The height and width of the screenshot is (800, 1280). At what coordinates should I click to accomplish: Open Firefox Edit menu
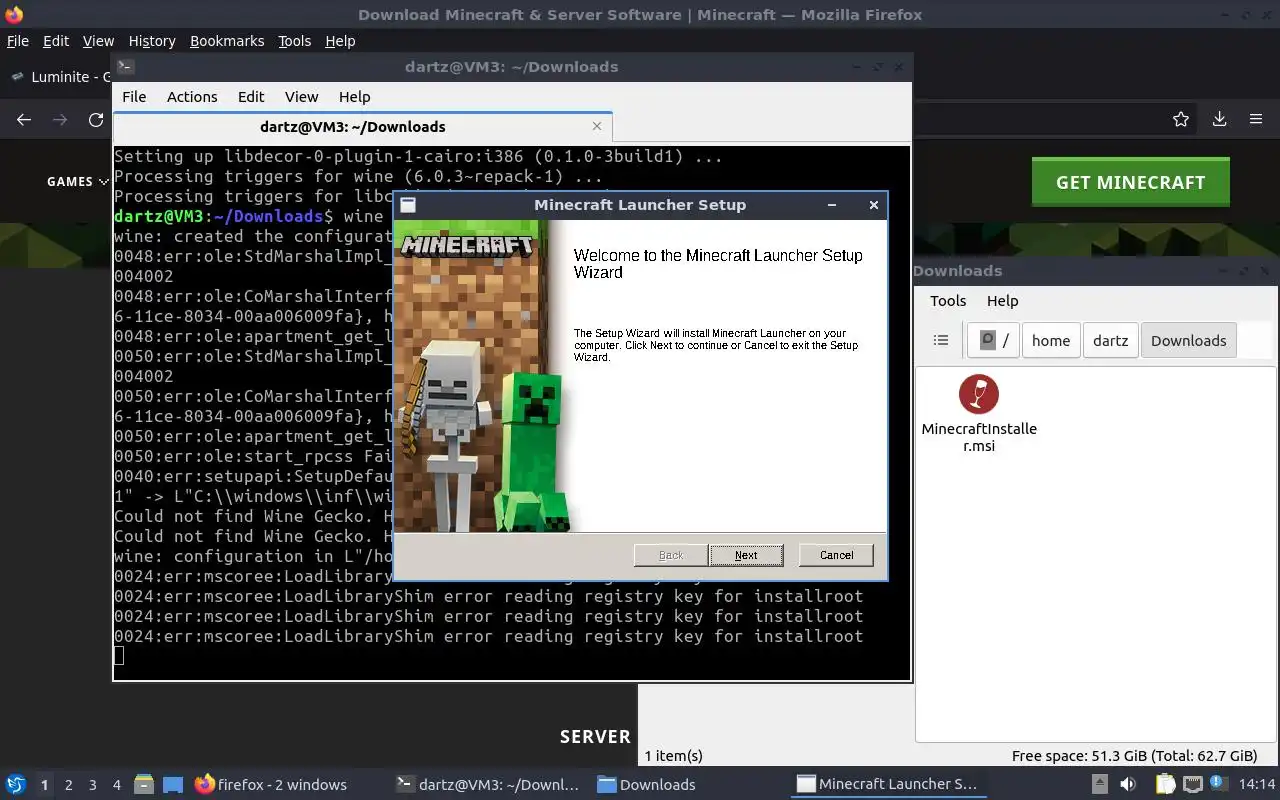[56, 41]
